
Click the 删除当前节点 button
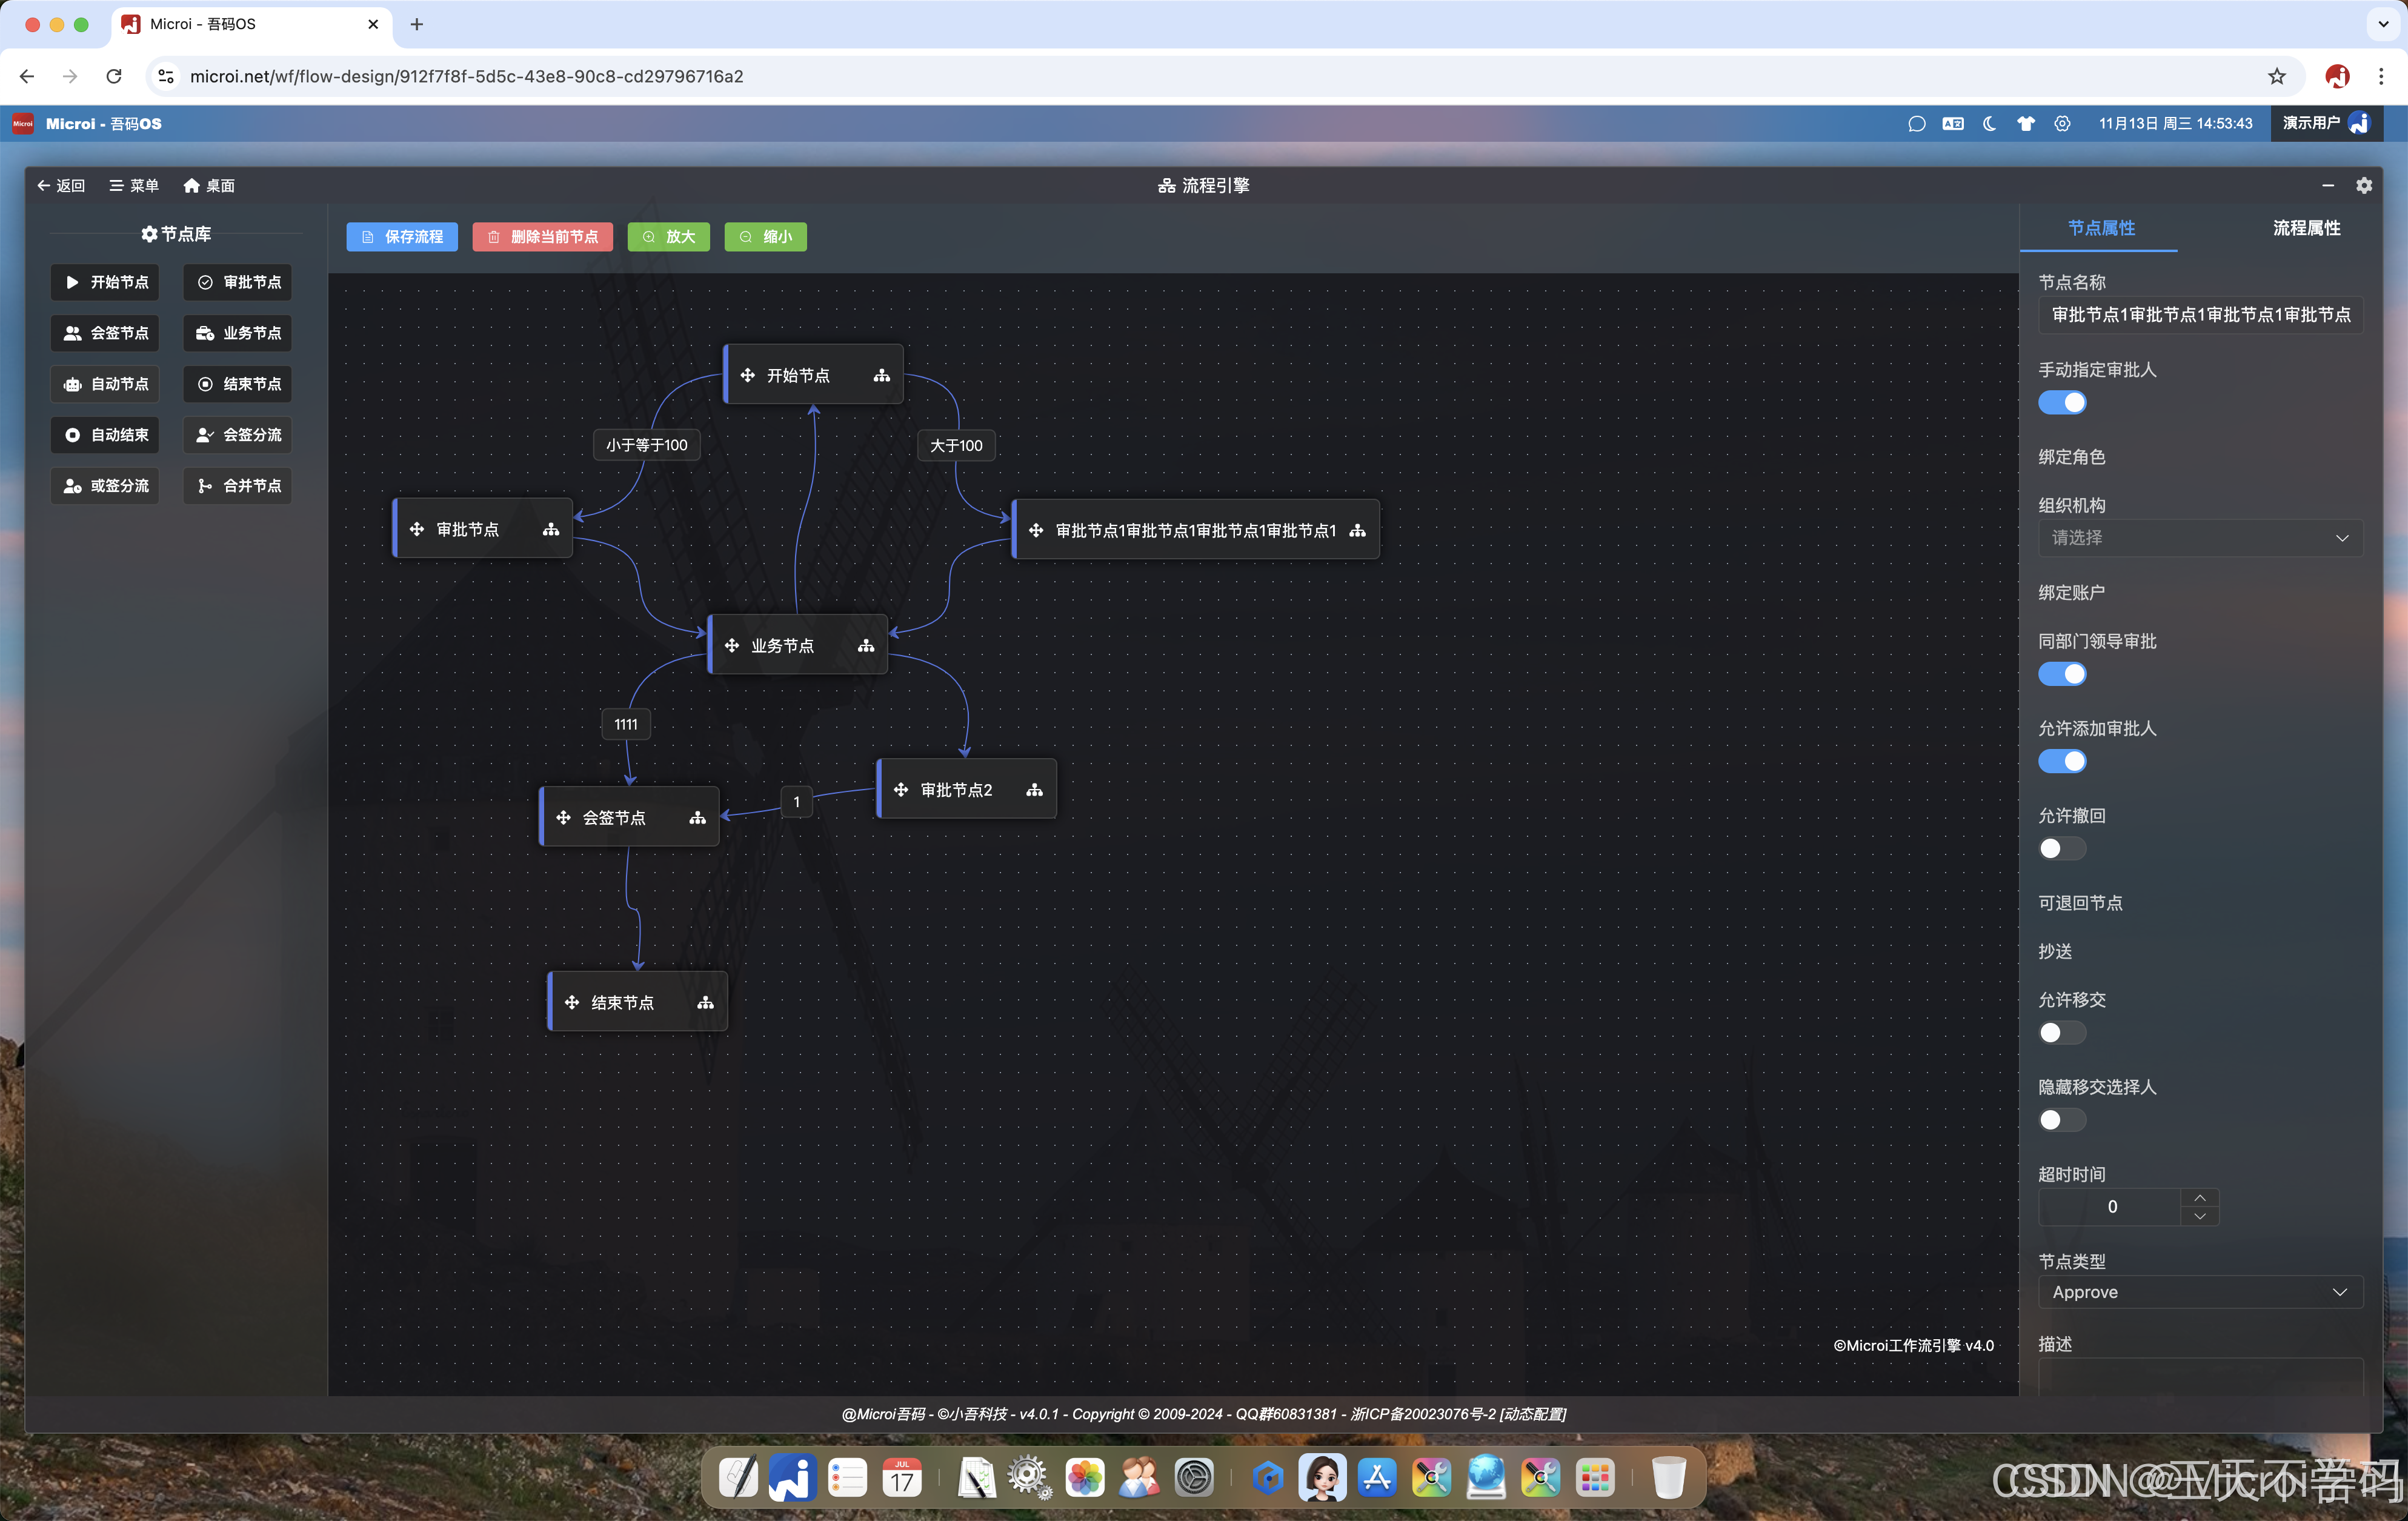coord(543,237)
